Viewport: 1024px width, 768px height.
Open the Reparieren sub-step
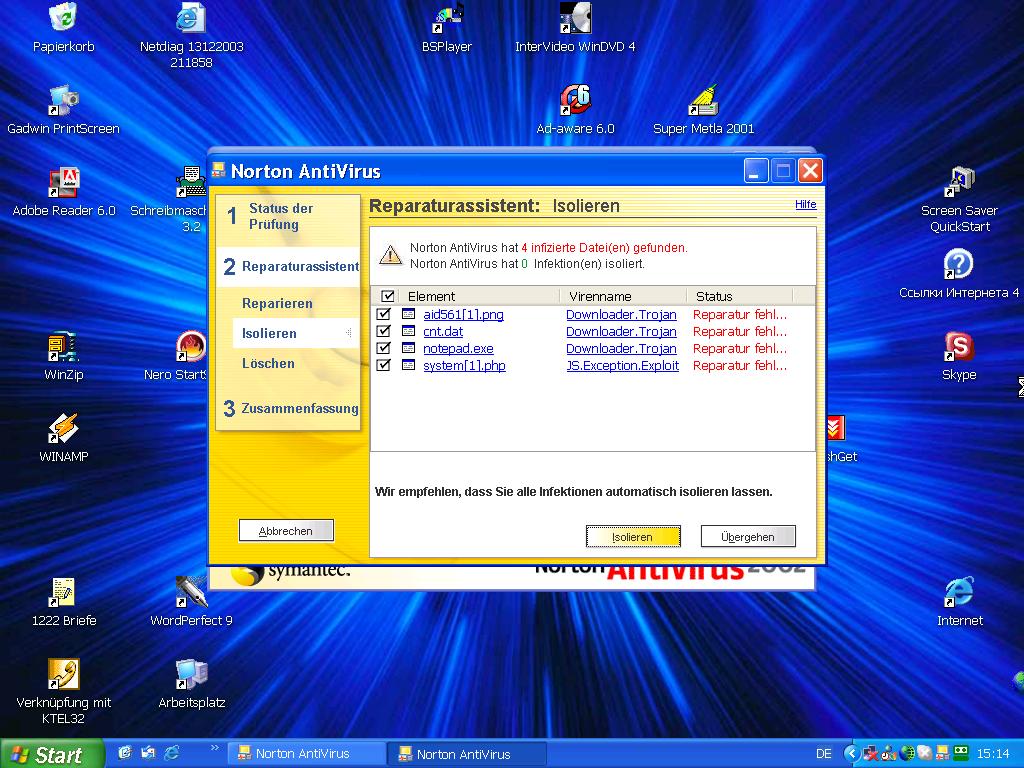(x=277, y=304)
